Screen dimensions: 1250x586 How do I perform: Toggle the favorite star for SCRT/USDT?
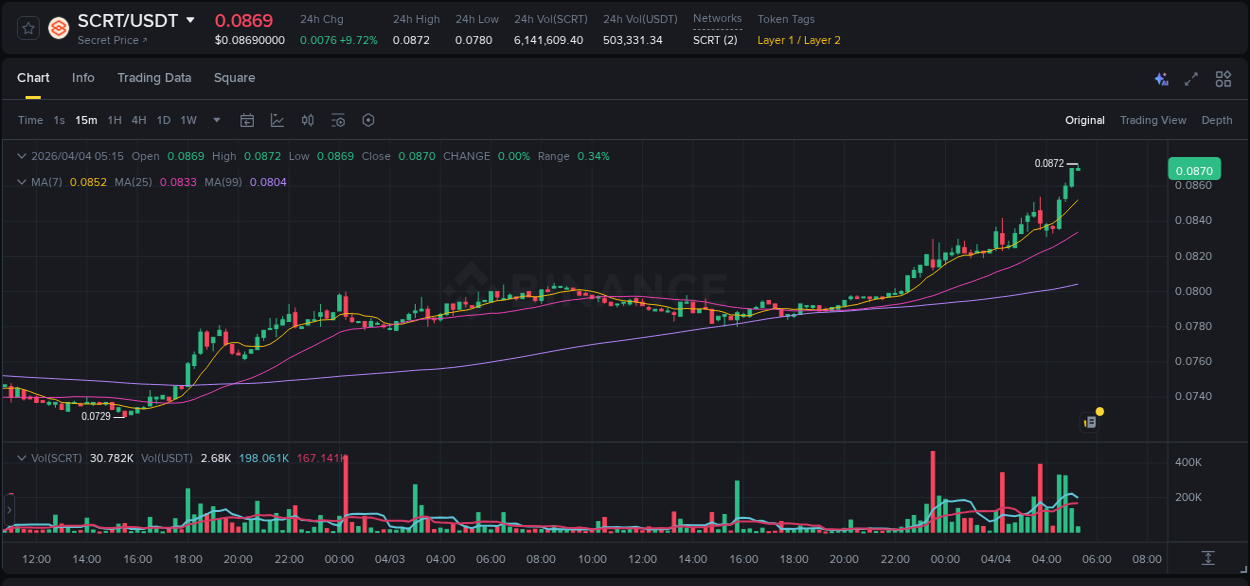(x=27, y=28)
